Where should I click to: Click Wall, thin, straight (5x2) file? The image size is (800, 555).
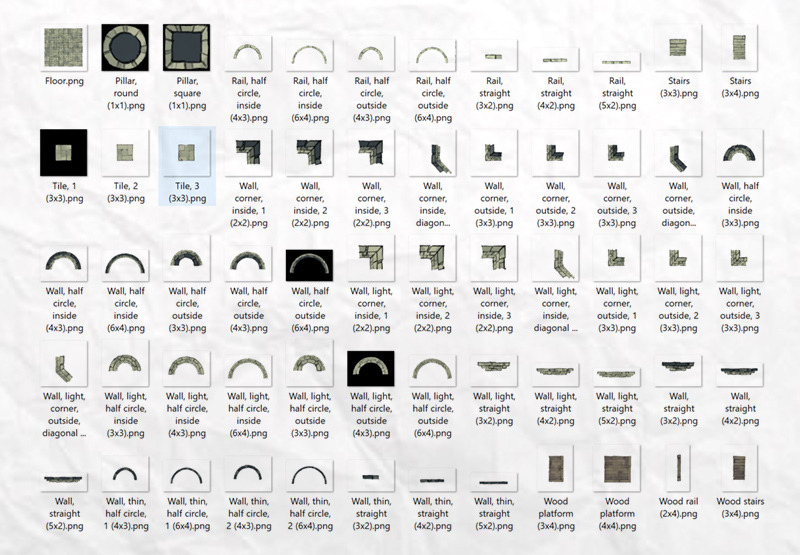pyautogui.click(x=494, y=477)
